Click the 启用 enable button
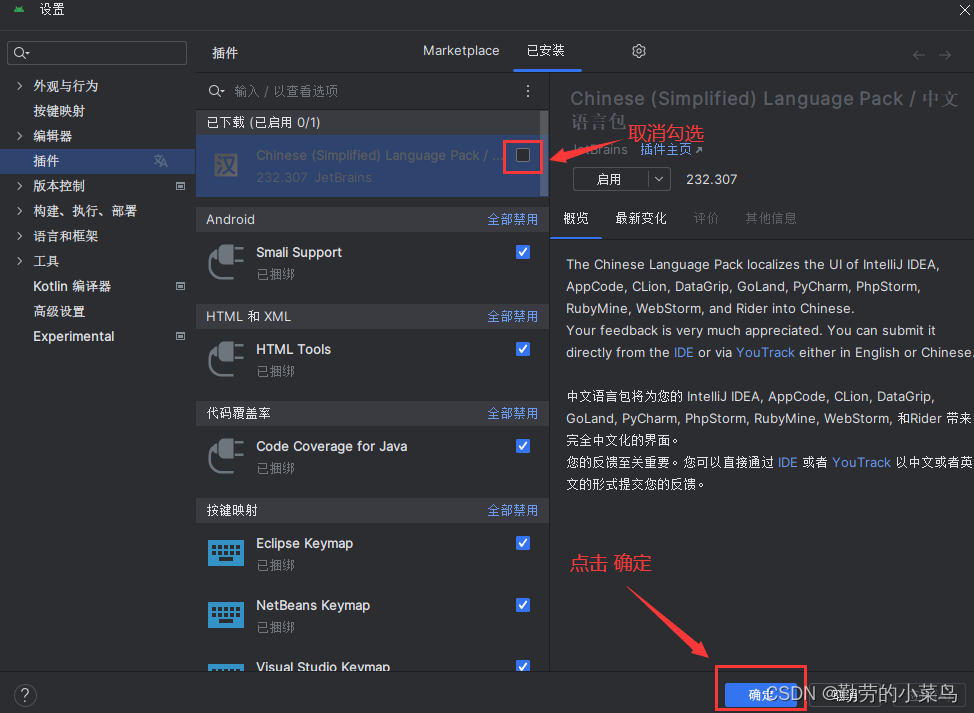Viewport: 974px width, 713px height. [610, 179]
